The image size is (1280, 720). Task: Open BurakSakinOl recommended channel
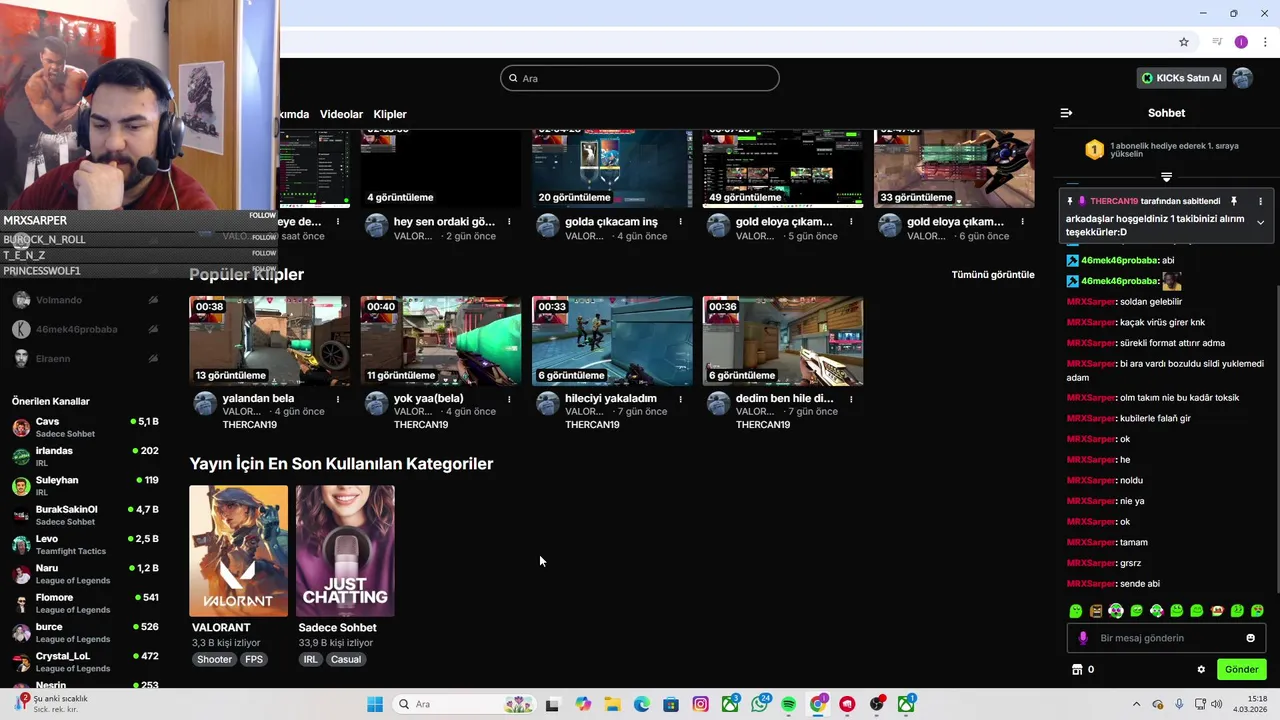[x=85, y=515]
